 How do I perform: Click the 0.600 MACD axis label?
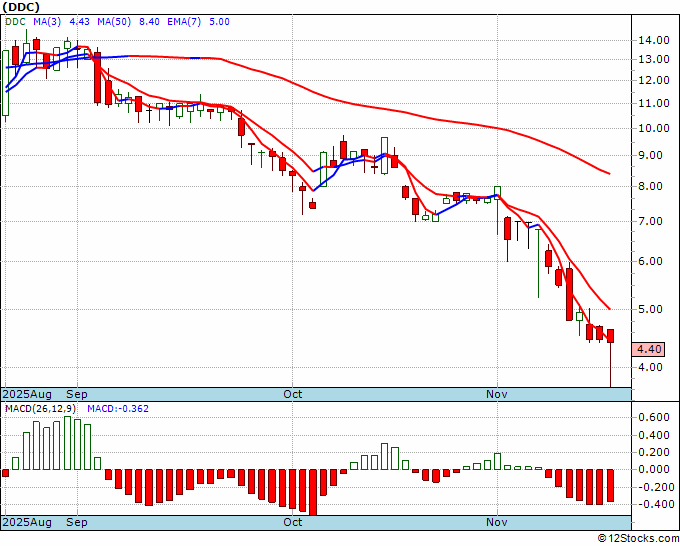tap(654, 418)
